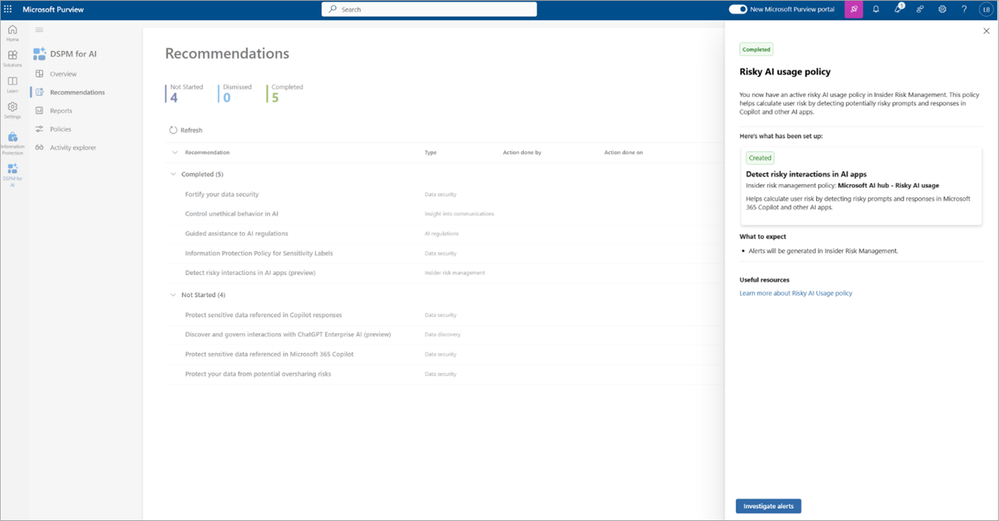
Task: Open the help question mark icon
Action: (x=964, y=10)
